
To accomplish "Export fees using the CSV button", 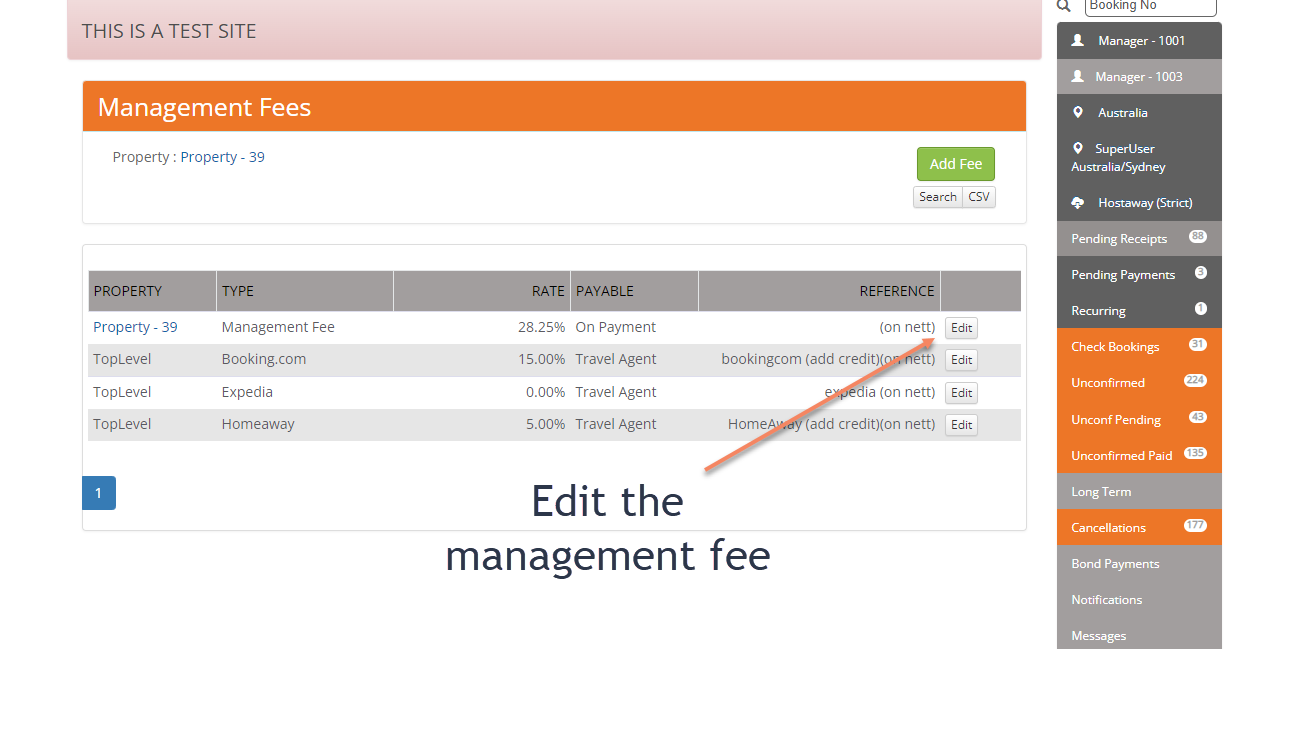I will click(x=979, y=197).
